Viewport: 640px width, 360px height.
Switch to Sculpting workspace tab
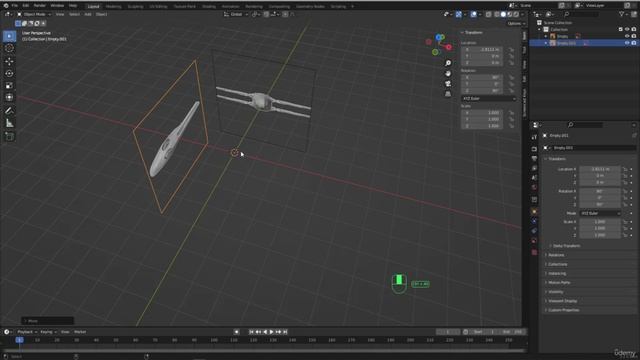click(x=135, y=7)
